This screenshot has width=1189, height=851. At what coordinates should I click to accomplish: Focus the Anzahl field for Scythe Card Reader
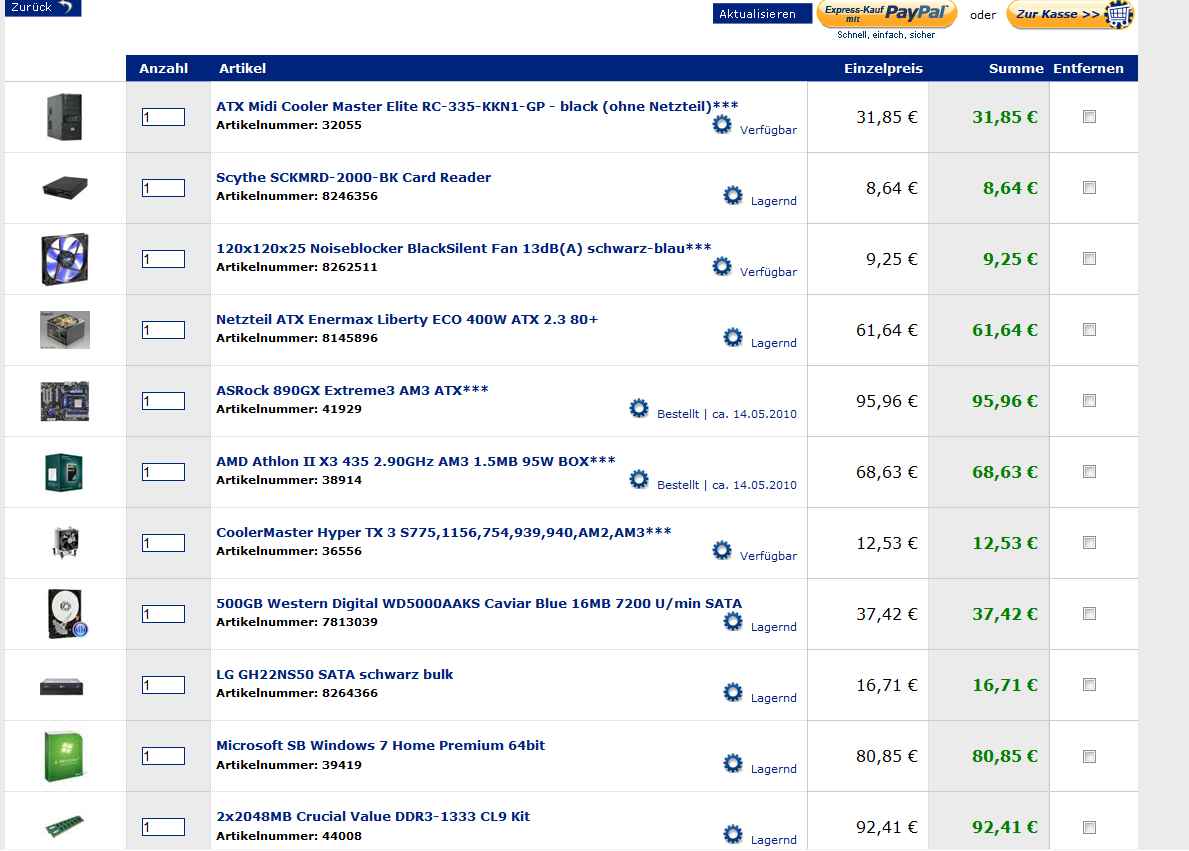[x=163, y=188]
